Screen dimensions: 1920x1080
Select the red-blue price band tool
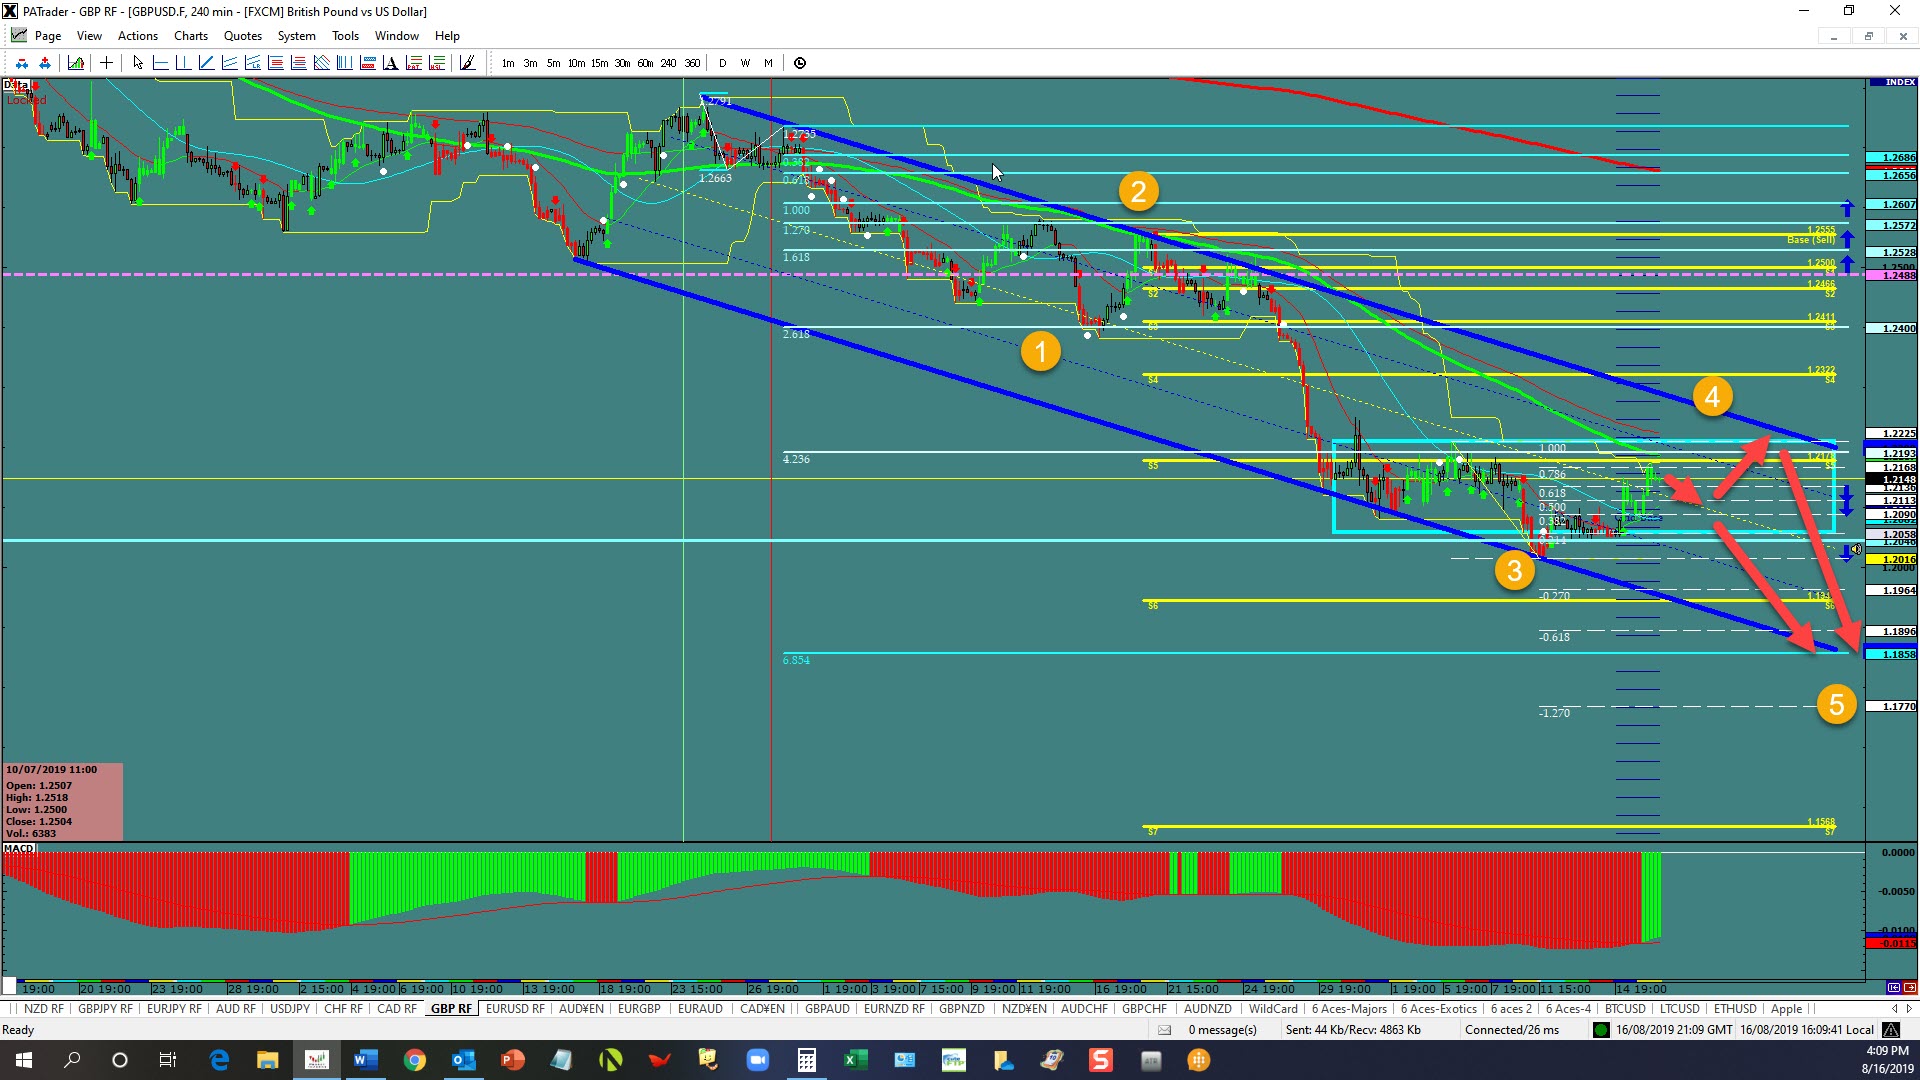pyautogui.click(x=367, y=63)
